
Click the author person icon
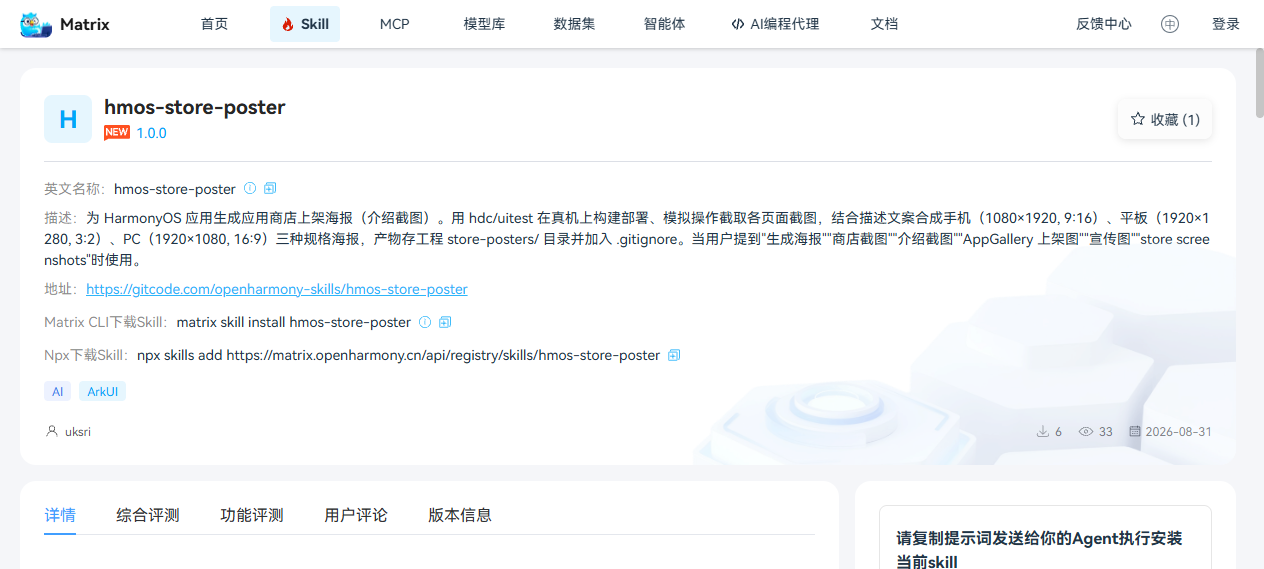52,432
